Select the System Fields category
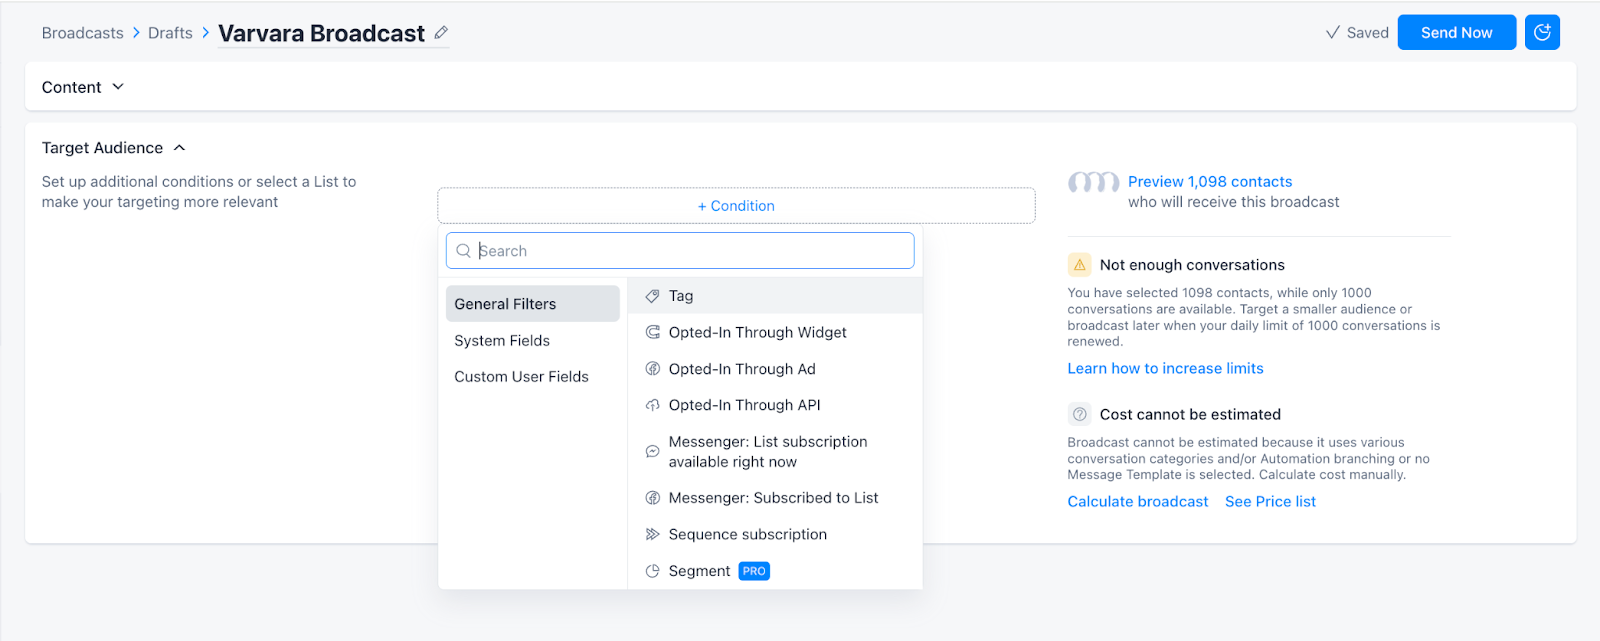The image size is (1600, 641). pos(502,341)
